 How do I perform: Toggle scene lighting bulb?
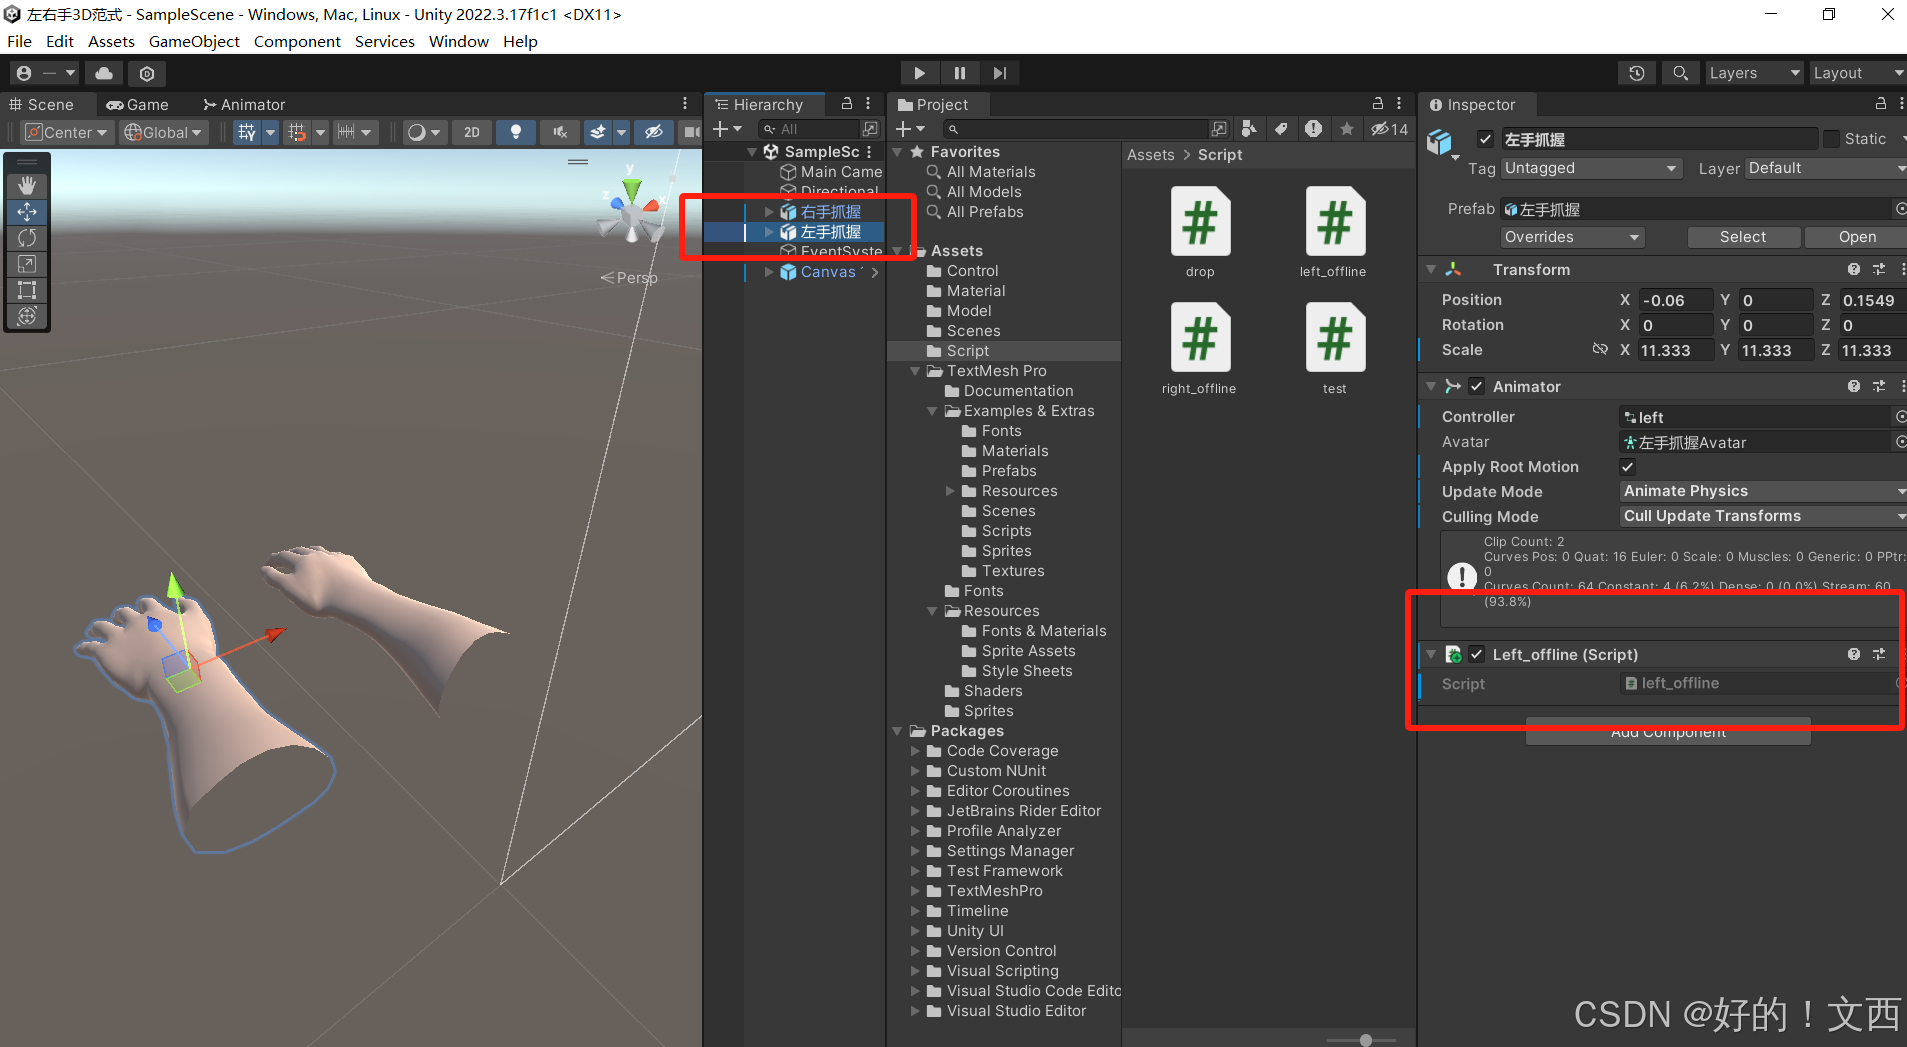point(516,132)
